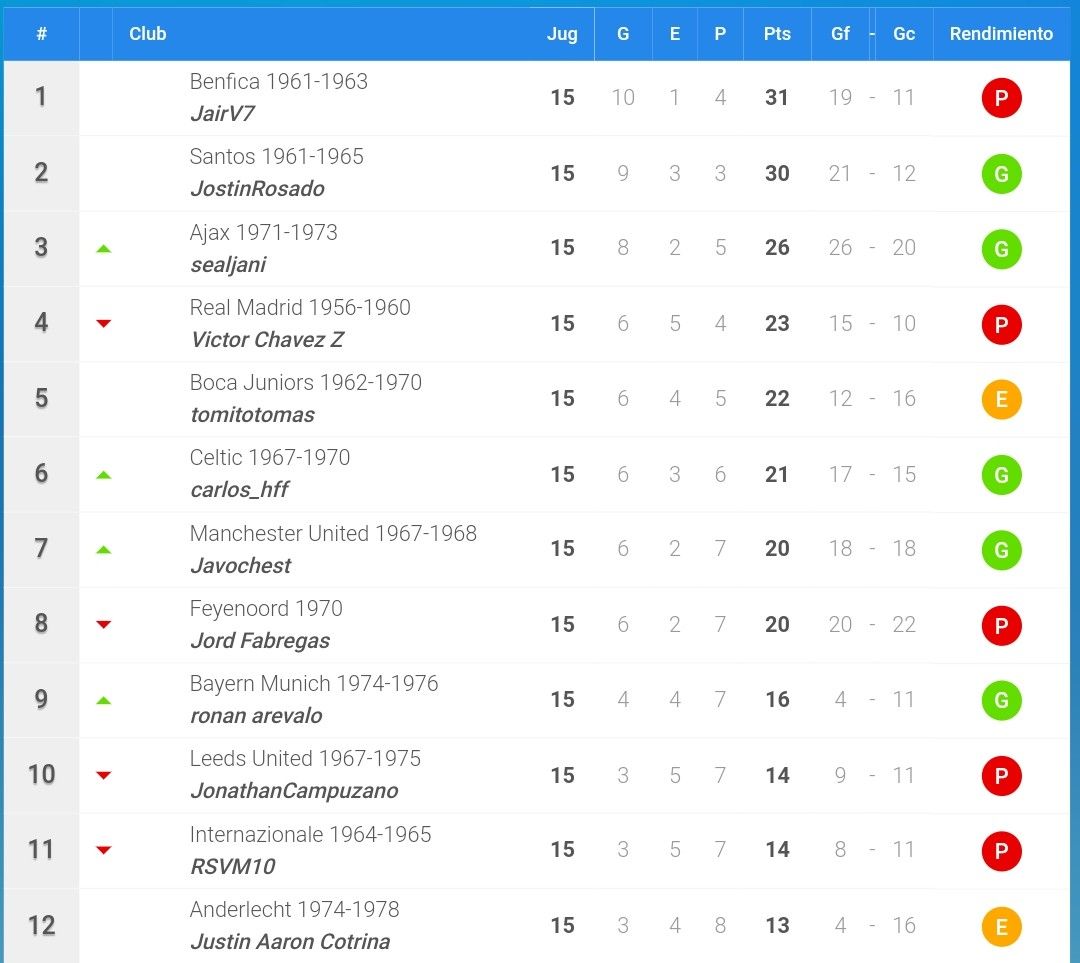Viewport: 1080px width, 963px height.
Task: Click Boca Juniors orange E performance badge
Action: point(1001,400)
